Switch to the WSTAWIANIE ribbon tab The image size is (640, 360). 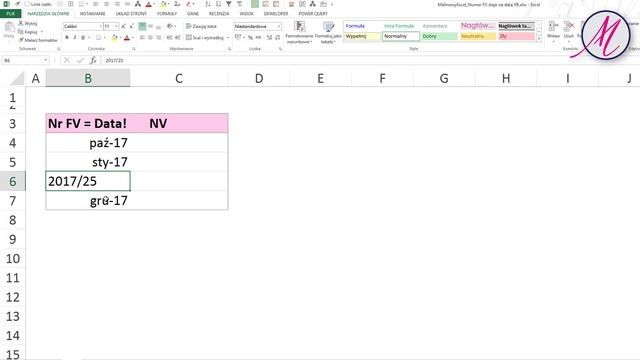point(92,13)
